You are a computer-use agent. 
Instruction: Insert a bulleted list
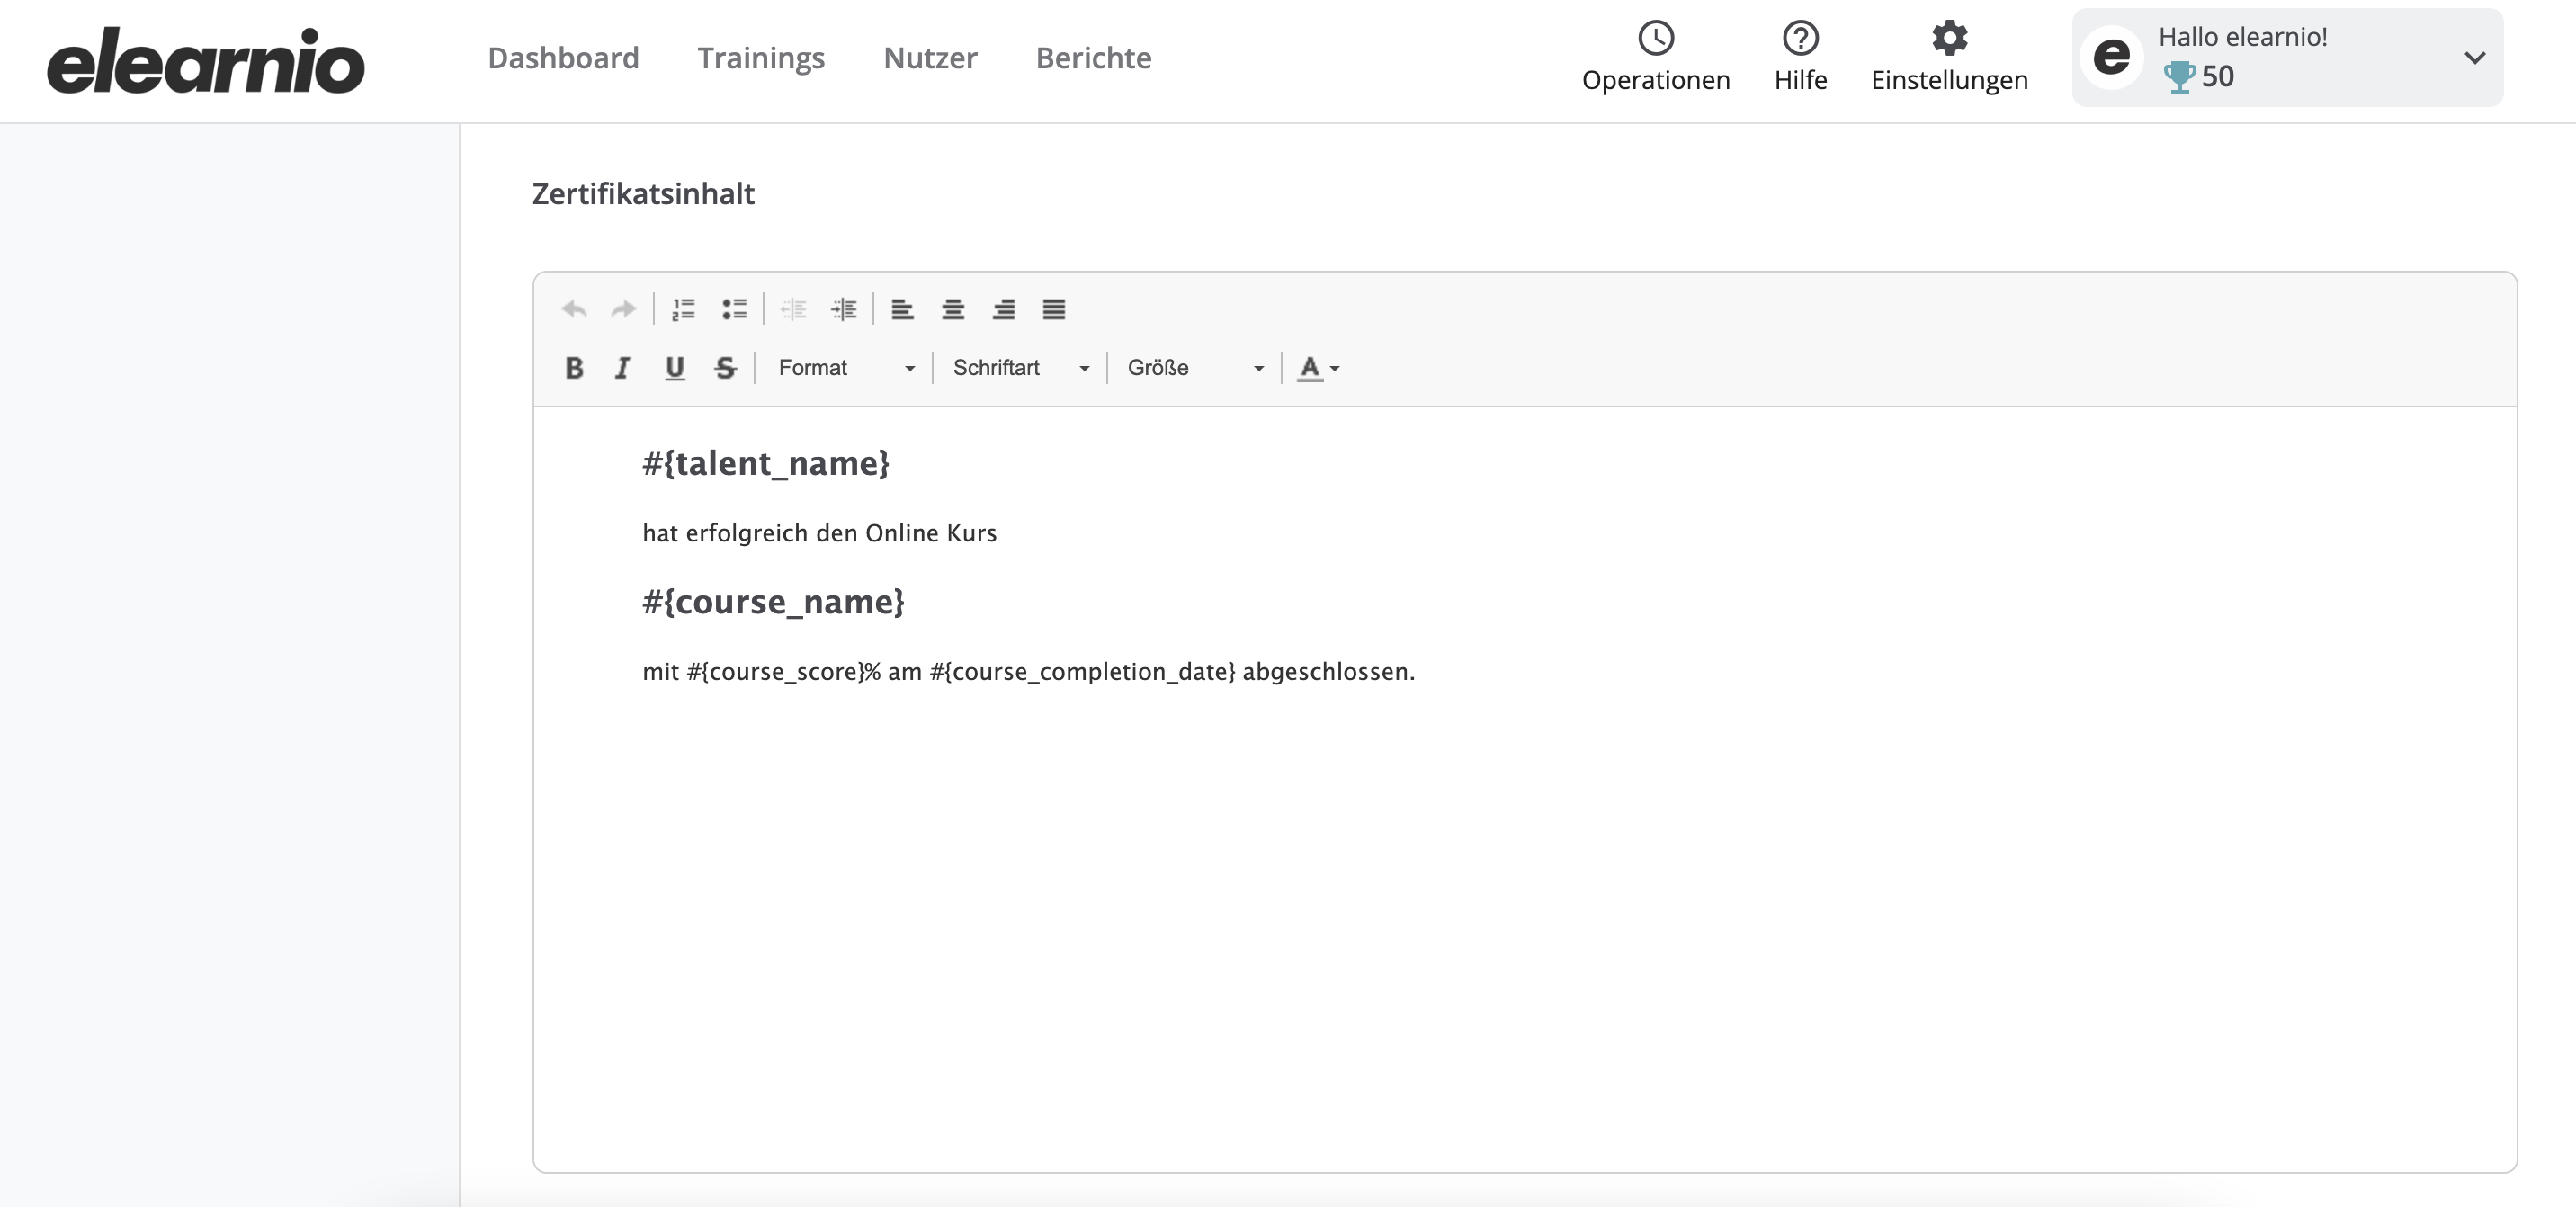(x=735, y=309)
